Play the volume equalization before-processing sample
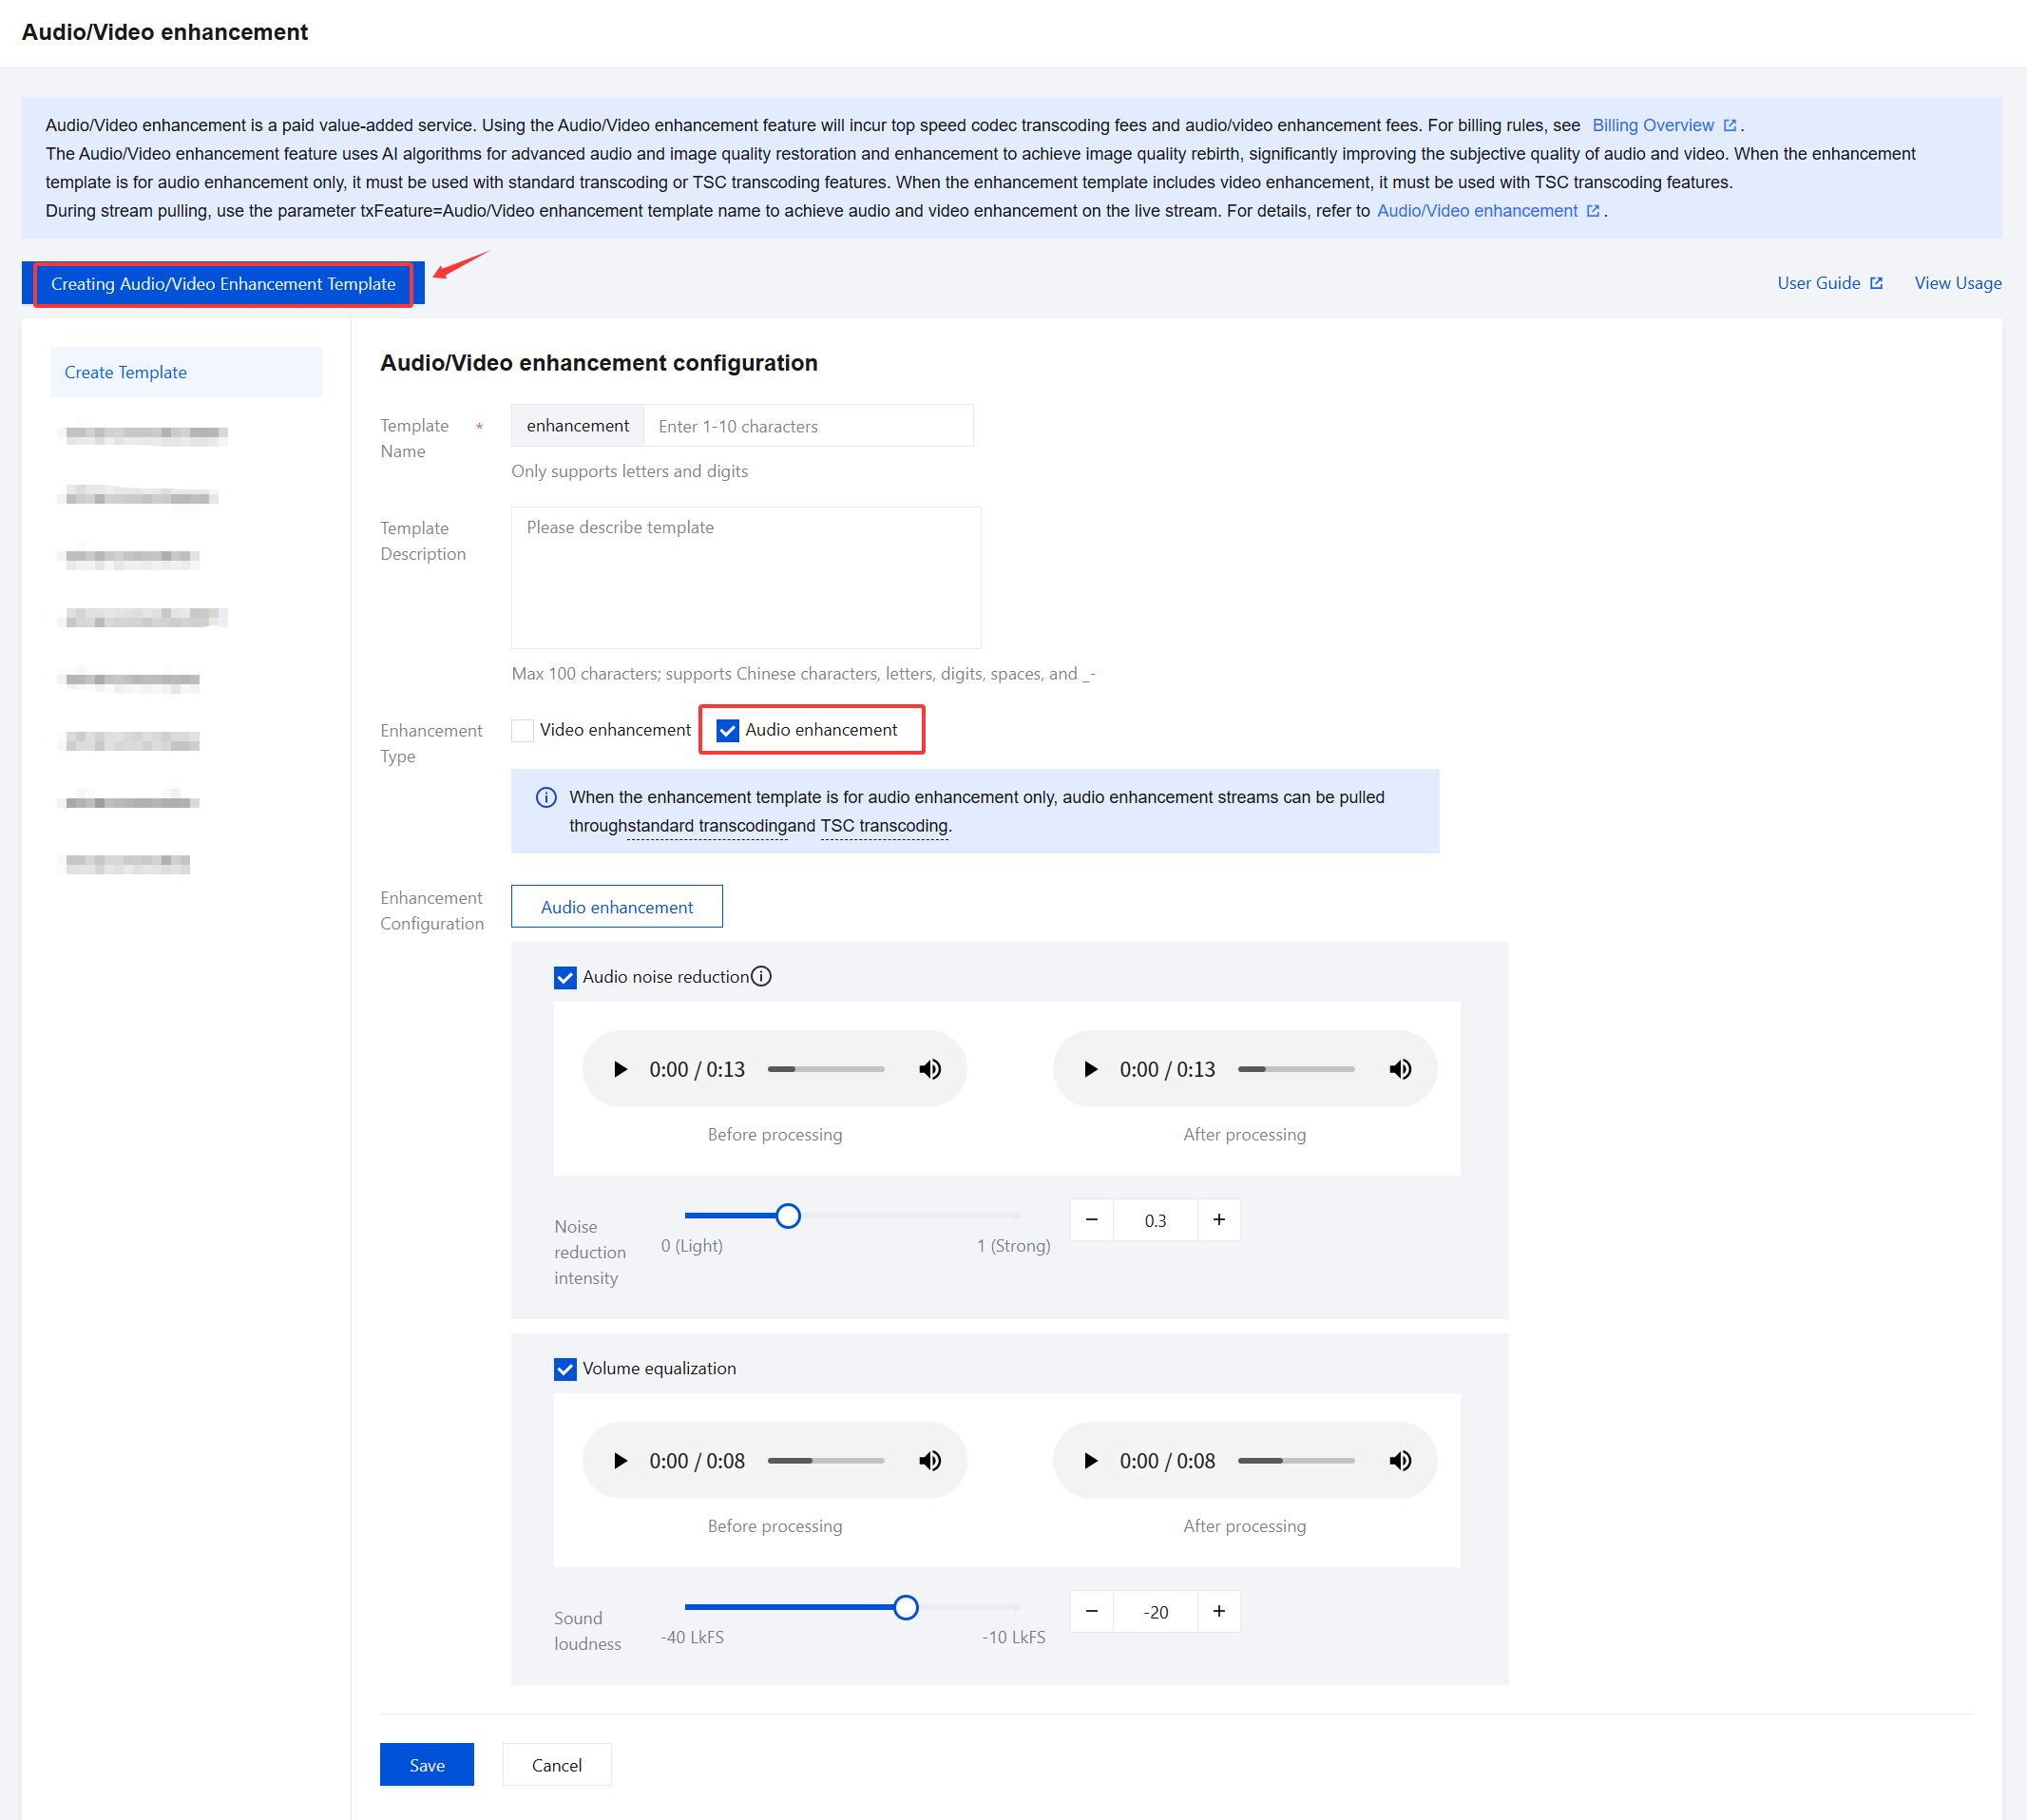 (x=620, y=1460)
